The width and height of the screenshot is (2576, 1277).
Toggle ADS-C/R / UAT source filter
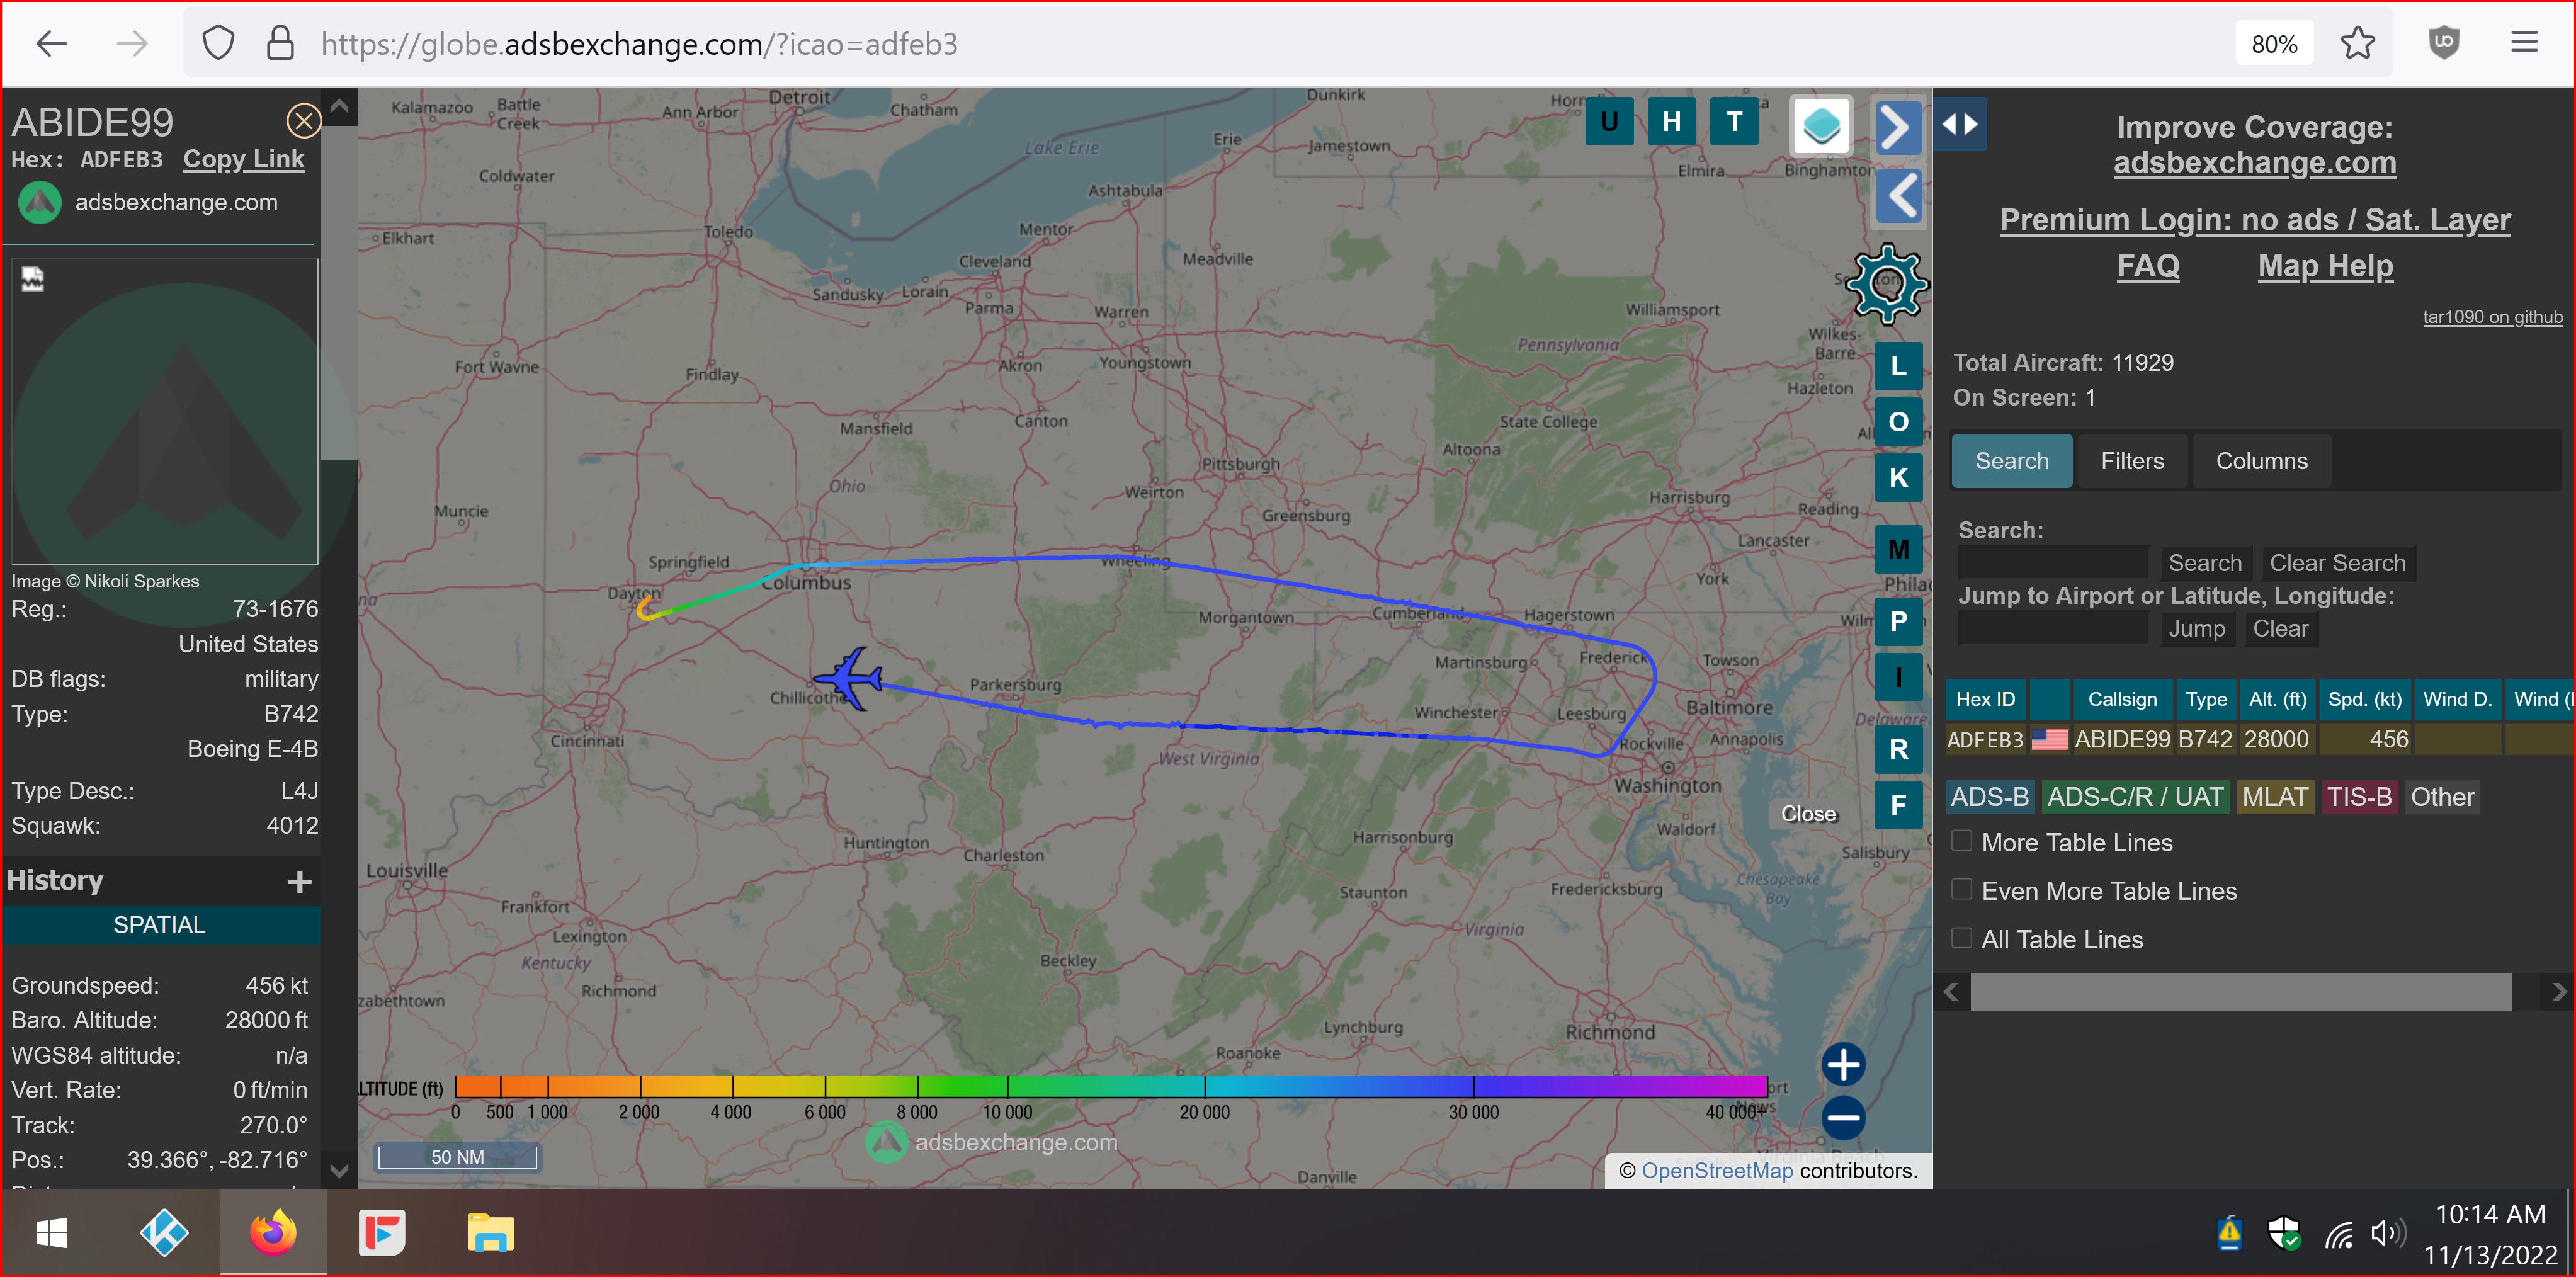[x=2135, y=797]
